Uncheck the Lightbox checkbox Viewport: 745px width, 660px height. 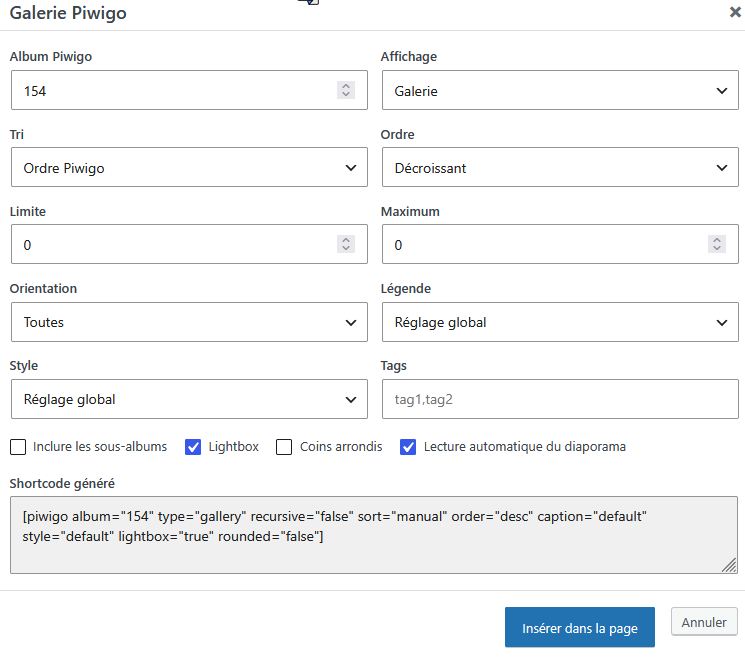click(193, 447)
